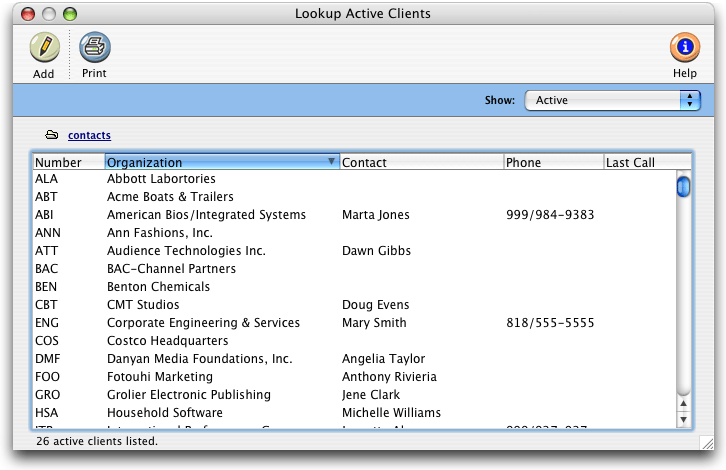Select Danyan Media Foundations, Inc.

tap(355, 359)
